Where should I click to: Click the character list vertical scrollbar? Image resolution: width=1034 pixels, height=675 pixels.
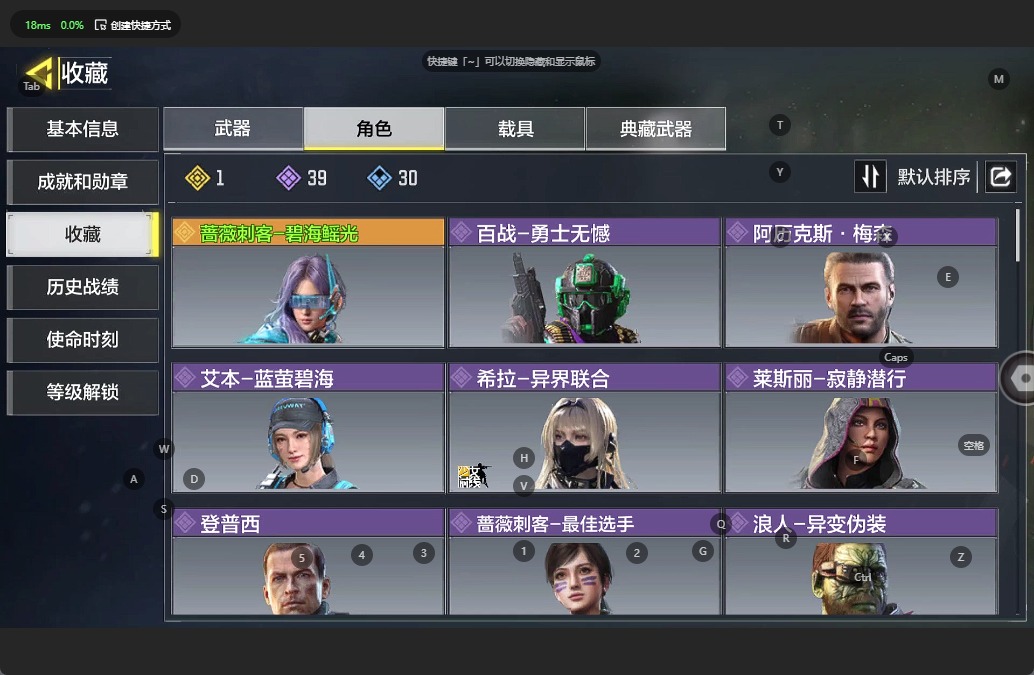point(1018,235)
